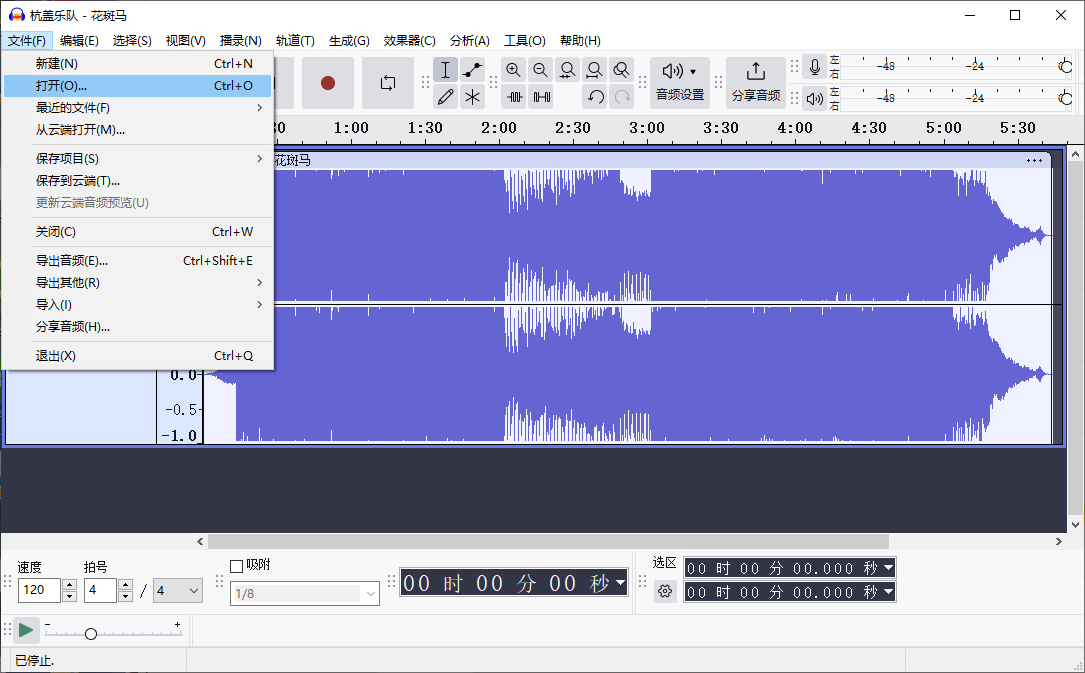This screenshot has height=673, width=1085.
Task: Click the 速度 tempo input field showing 120
Action: point(41,590)
